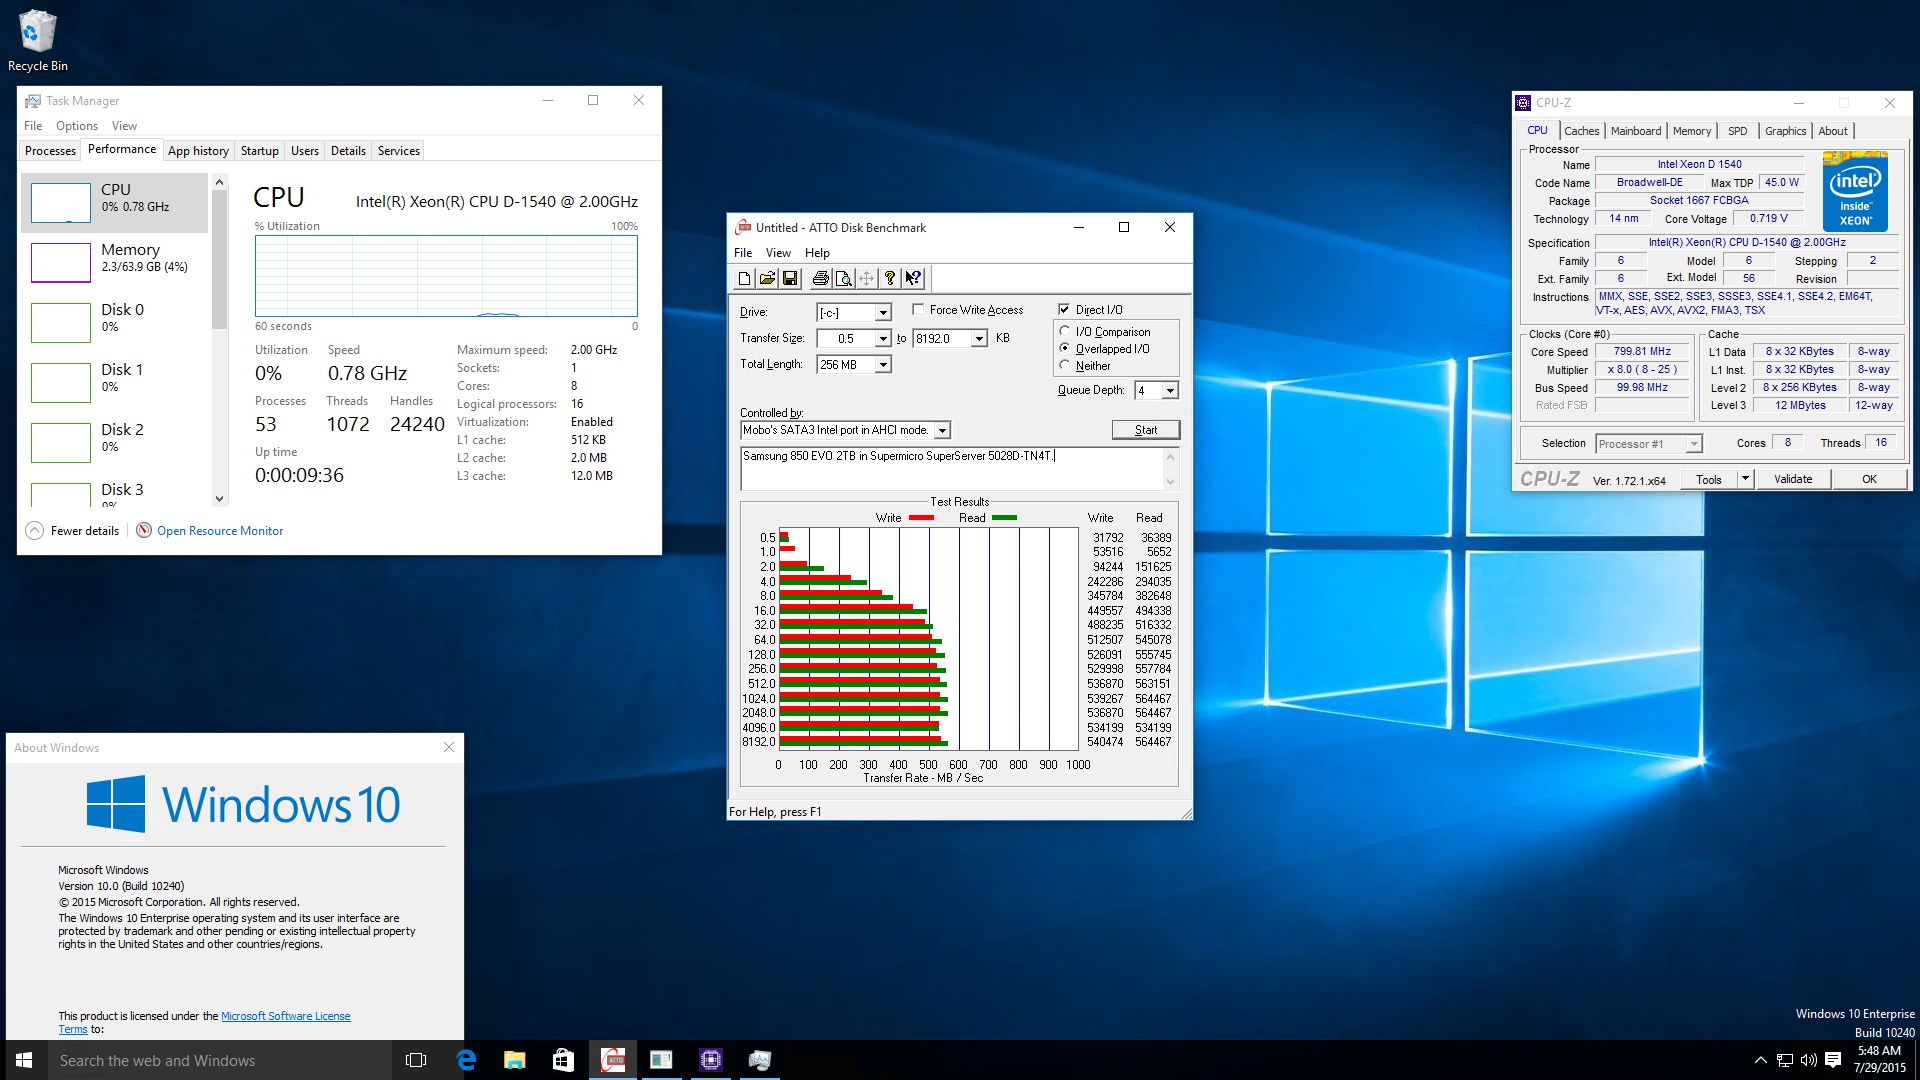Open the Help menu in ATTO Disk Benchmark

coord(817,253)
